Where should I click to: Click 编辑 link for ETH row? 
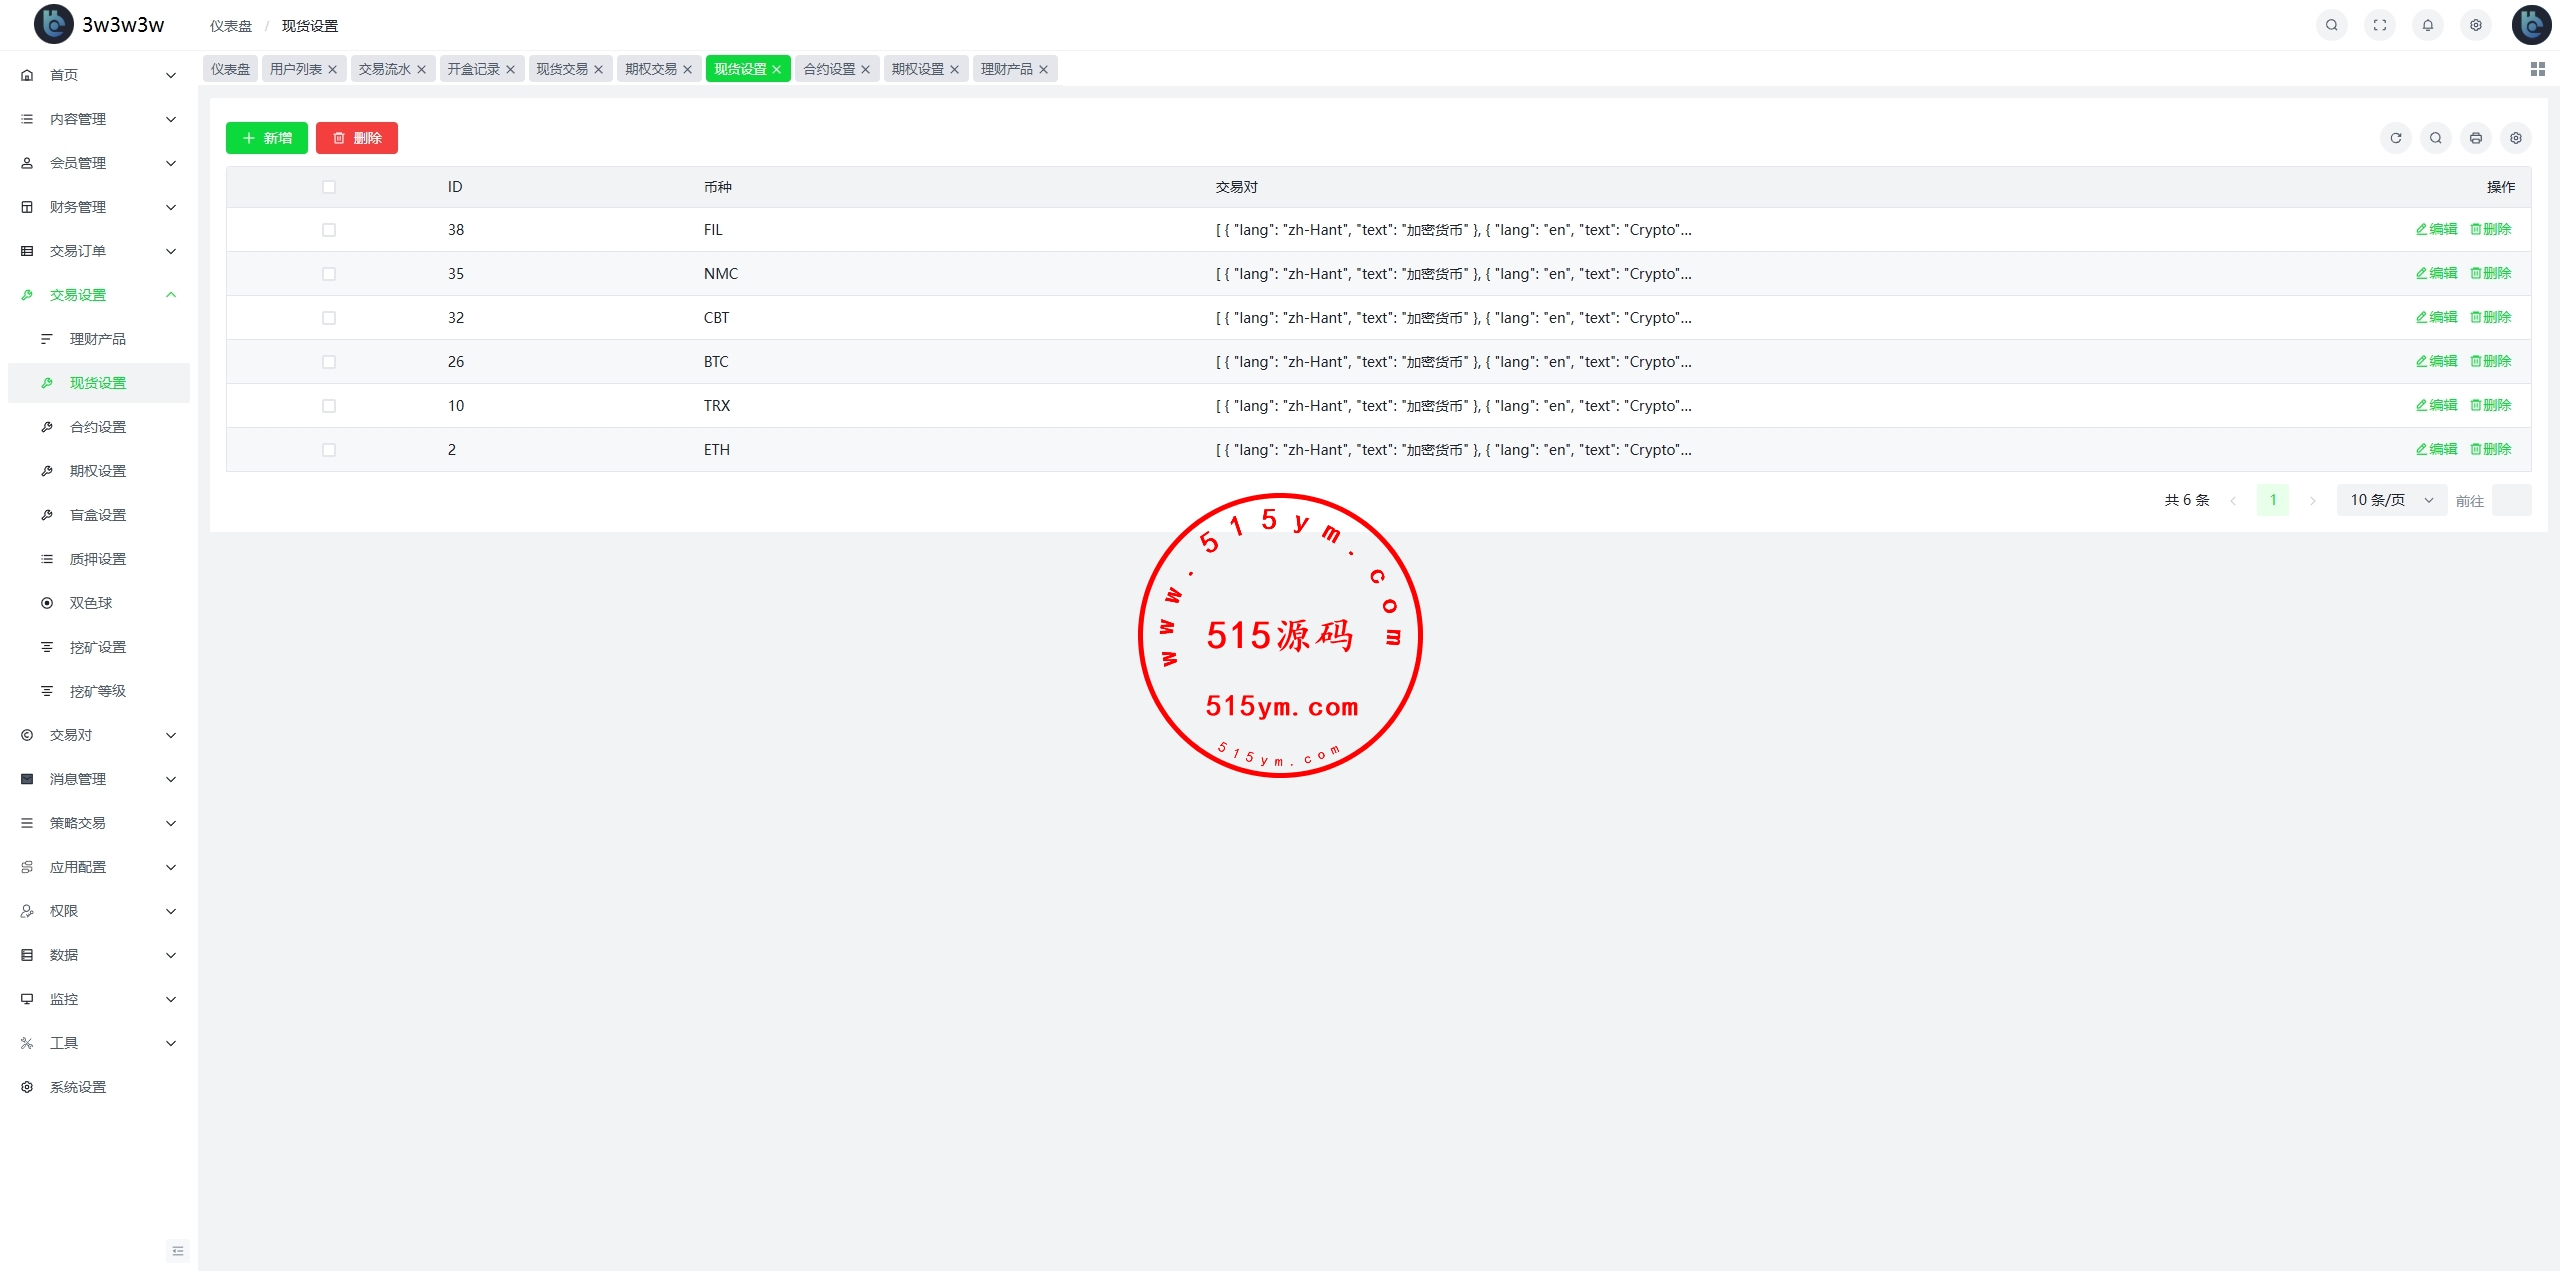coord(2436,449)
